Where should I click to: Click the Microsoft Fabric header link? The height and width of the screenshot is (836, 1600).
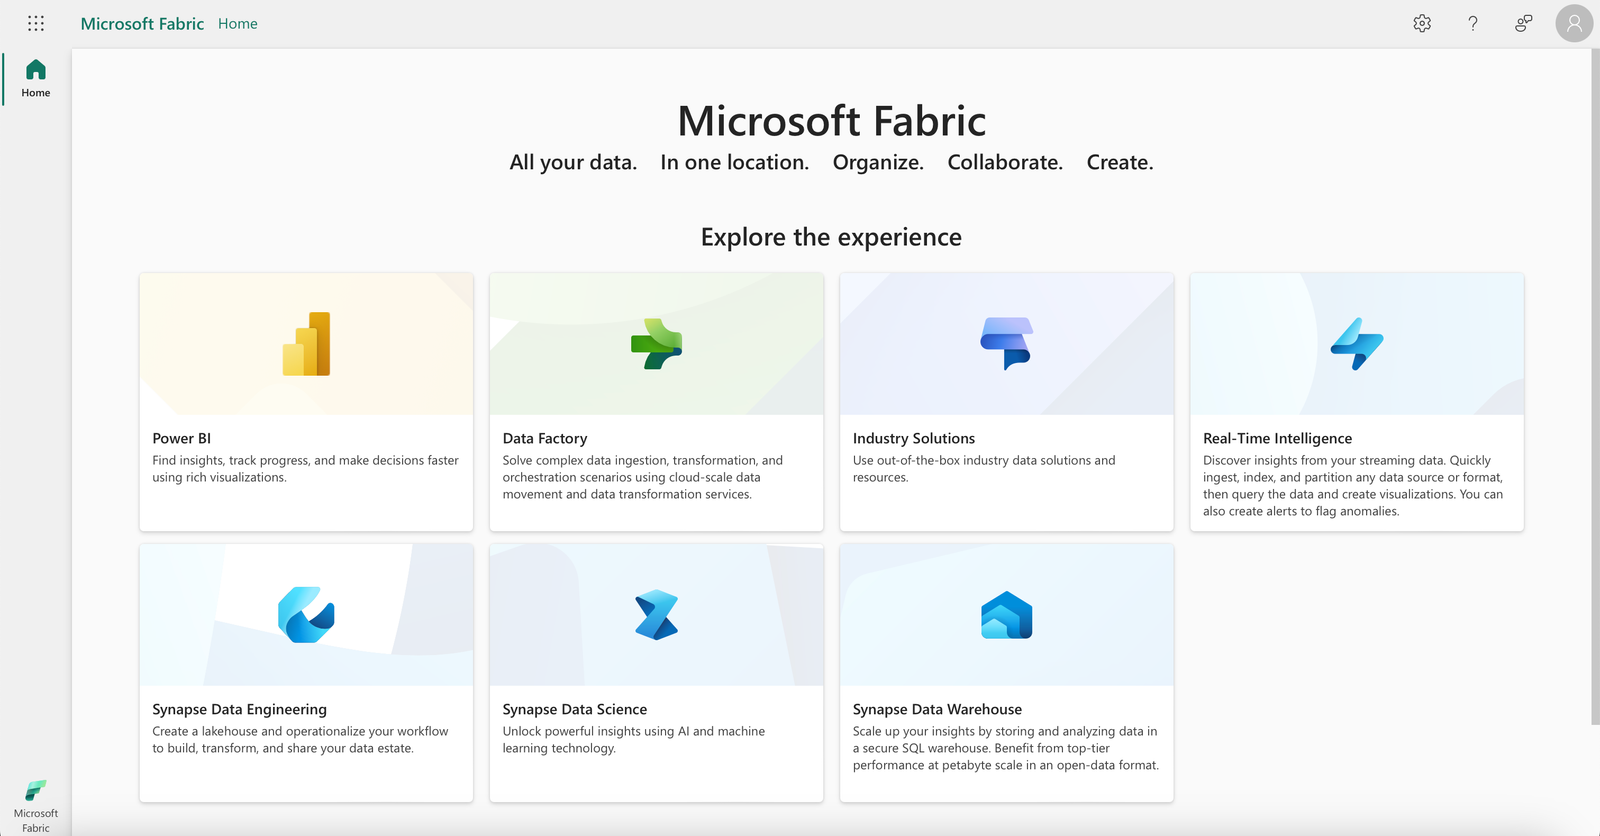pyautogui.click(x=142, y=23)
